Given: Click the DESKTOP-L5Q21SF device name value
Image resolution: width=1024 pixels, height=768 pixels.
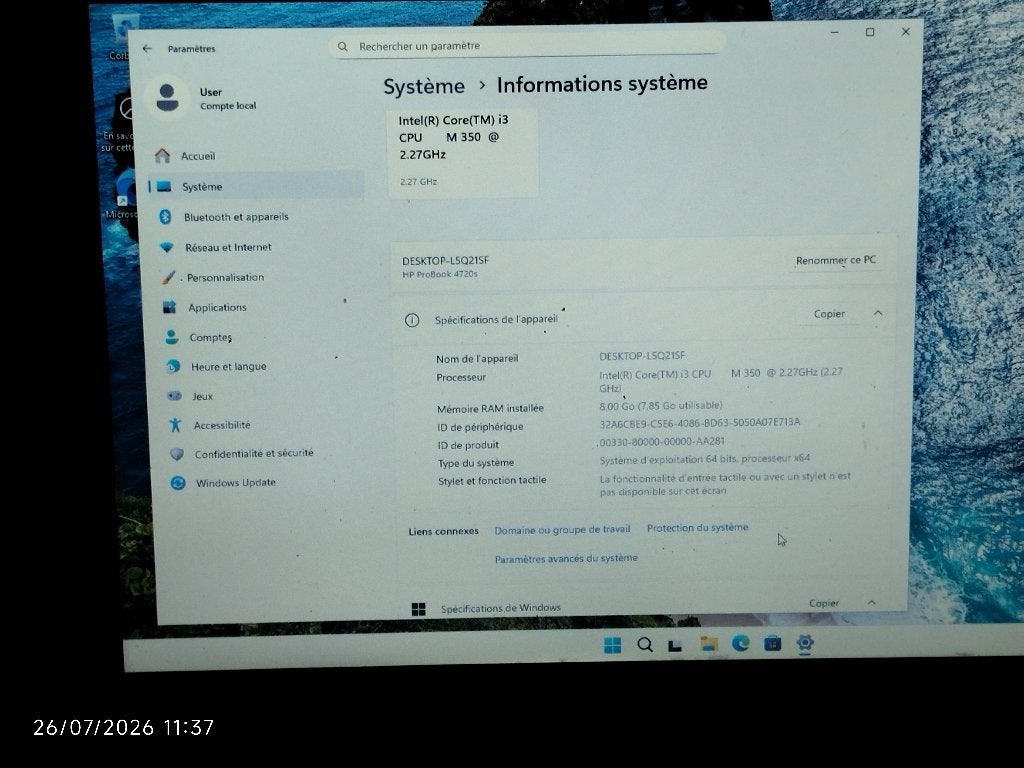Looking at the screenshot, I should [642, 356].
